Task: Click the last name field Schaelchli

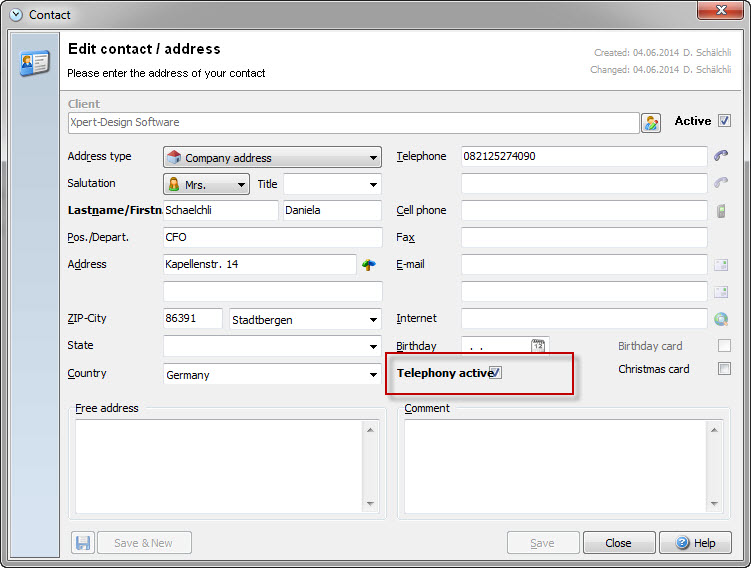Action: tap(220, 210)
